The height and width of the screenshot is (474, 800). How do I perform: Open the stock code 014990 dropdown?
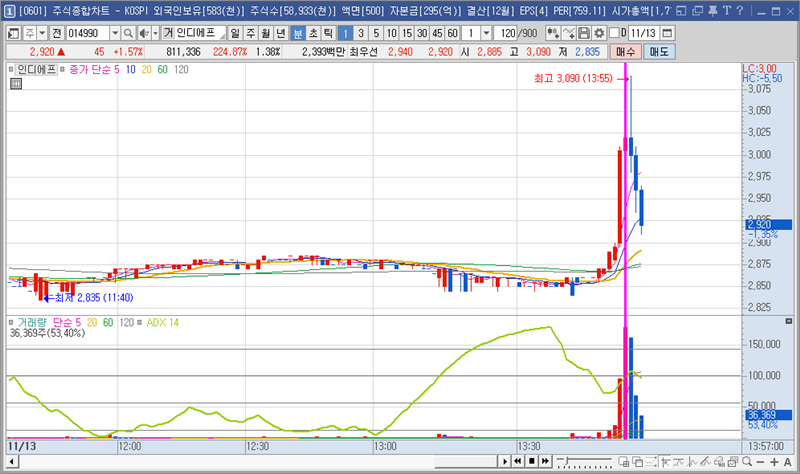pyautogui.click(x=115, y=33)
